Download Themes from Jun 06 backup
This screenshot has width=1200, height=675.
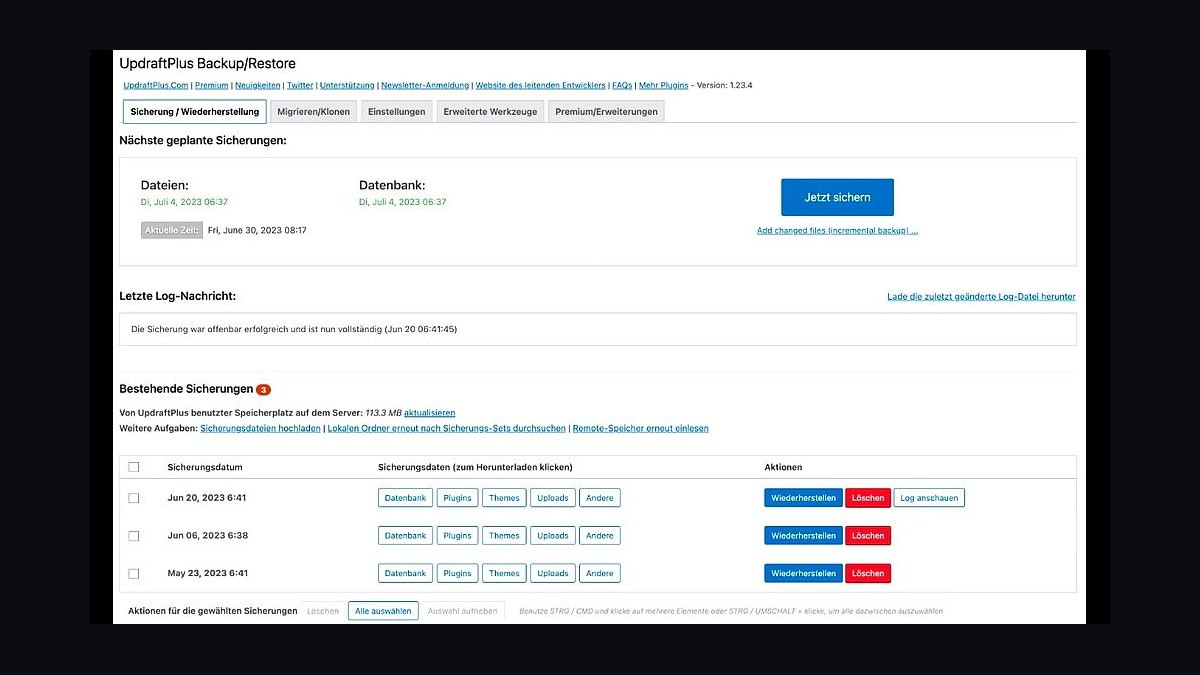pos(504,535)
